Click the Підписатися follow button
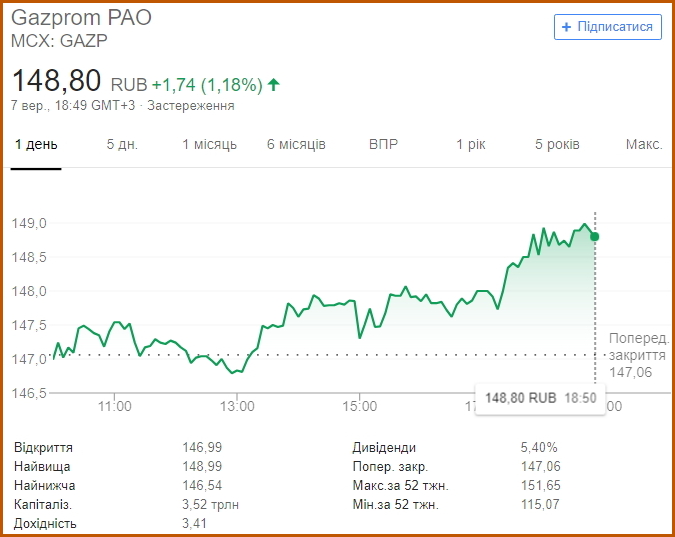The height and width of the screenshot is (537, 675). [x=607, y=27]
